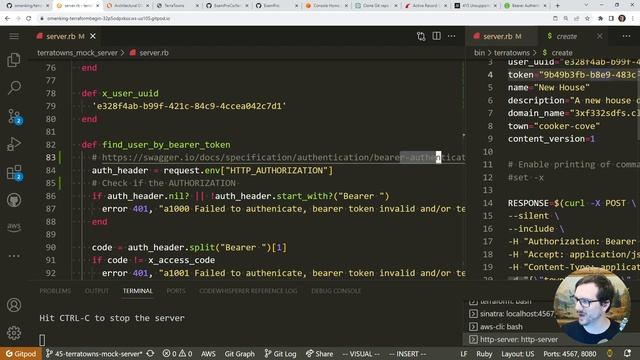640x360 pixels.
Task: Open Git Graph from status bar
Action: coord(240,353)
